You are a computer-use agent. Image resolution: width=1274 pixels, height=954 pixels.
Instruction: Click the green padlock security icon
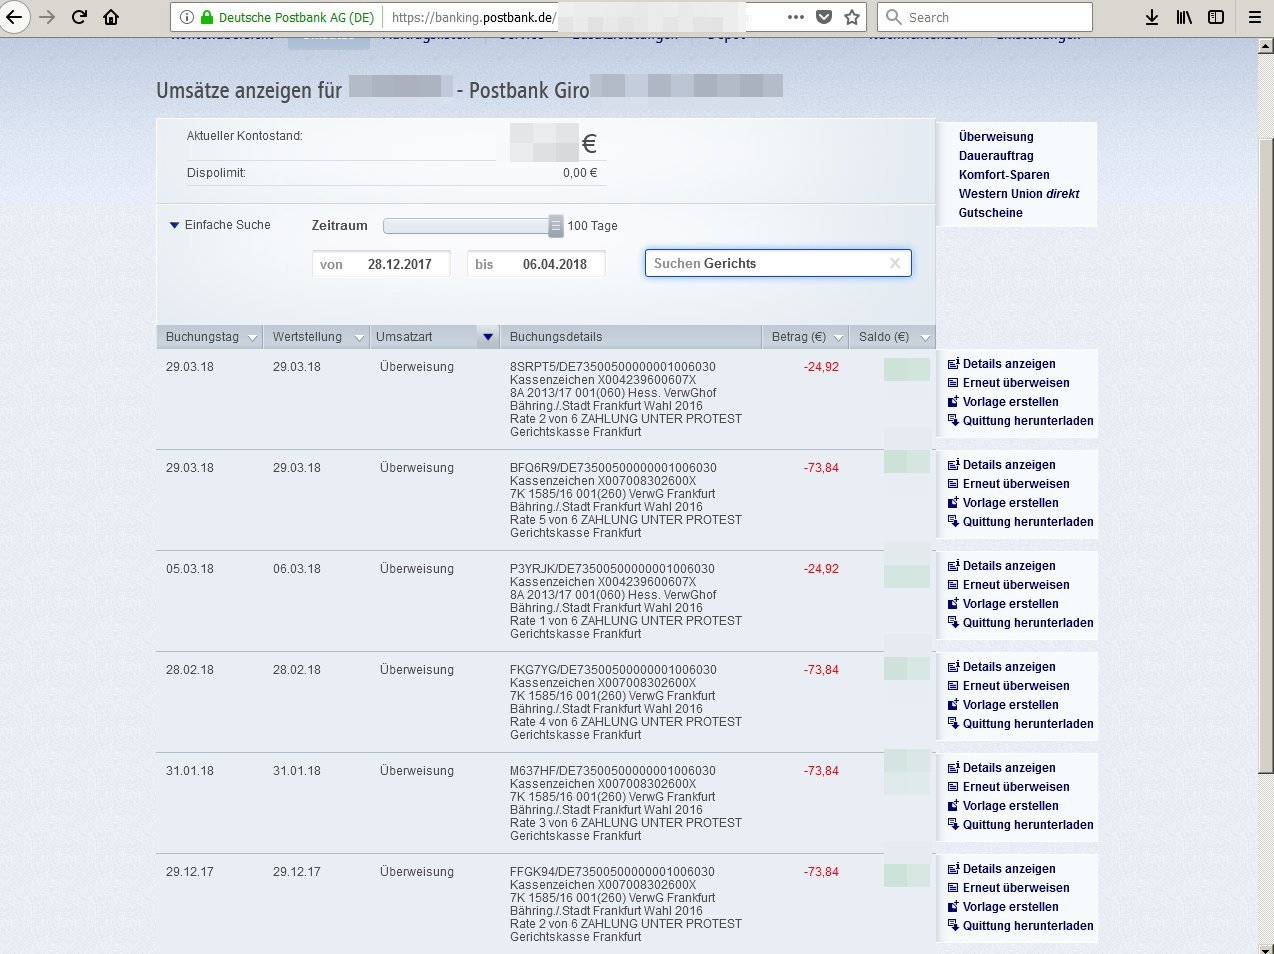[207, 17]
